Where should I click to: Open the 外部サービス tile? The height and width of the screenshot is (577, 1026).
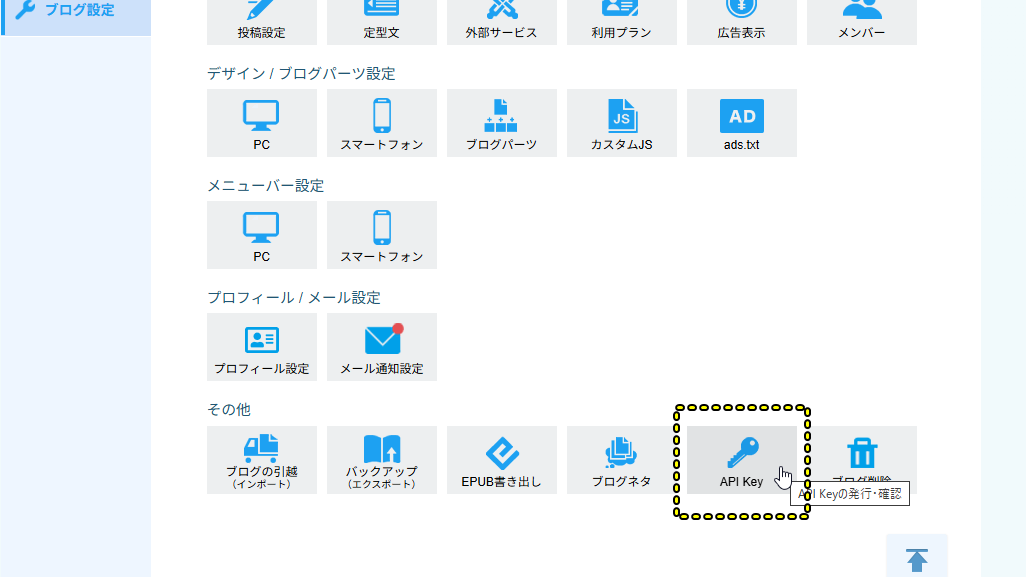pyautogui.click(x=502, y=22)
